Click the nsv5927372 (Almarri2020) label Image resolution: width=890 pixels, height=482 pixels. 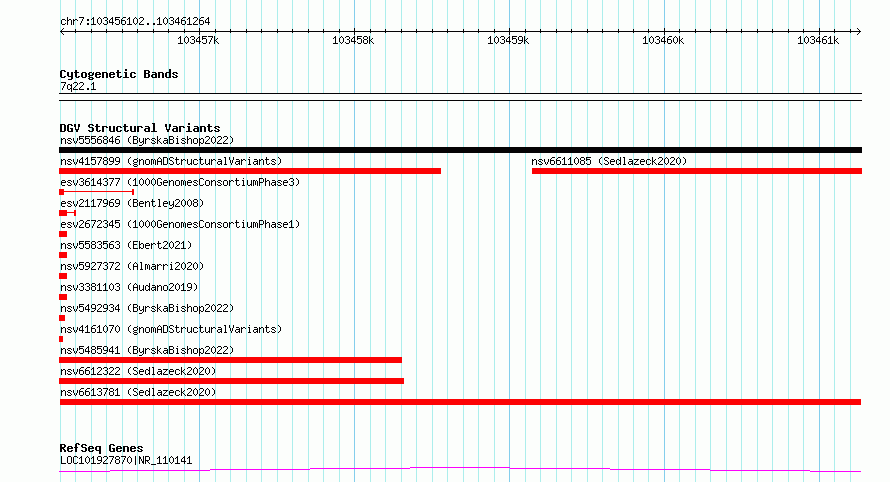click(x=132, y=266)
